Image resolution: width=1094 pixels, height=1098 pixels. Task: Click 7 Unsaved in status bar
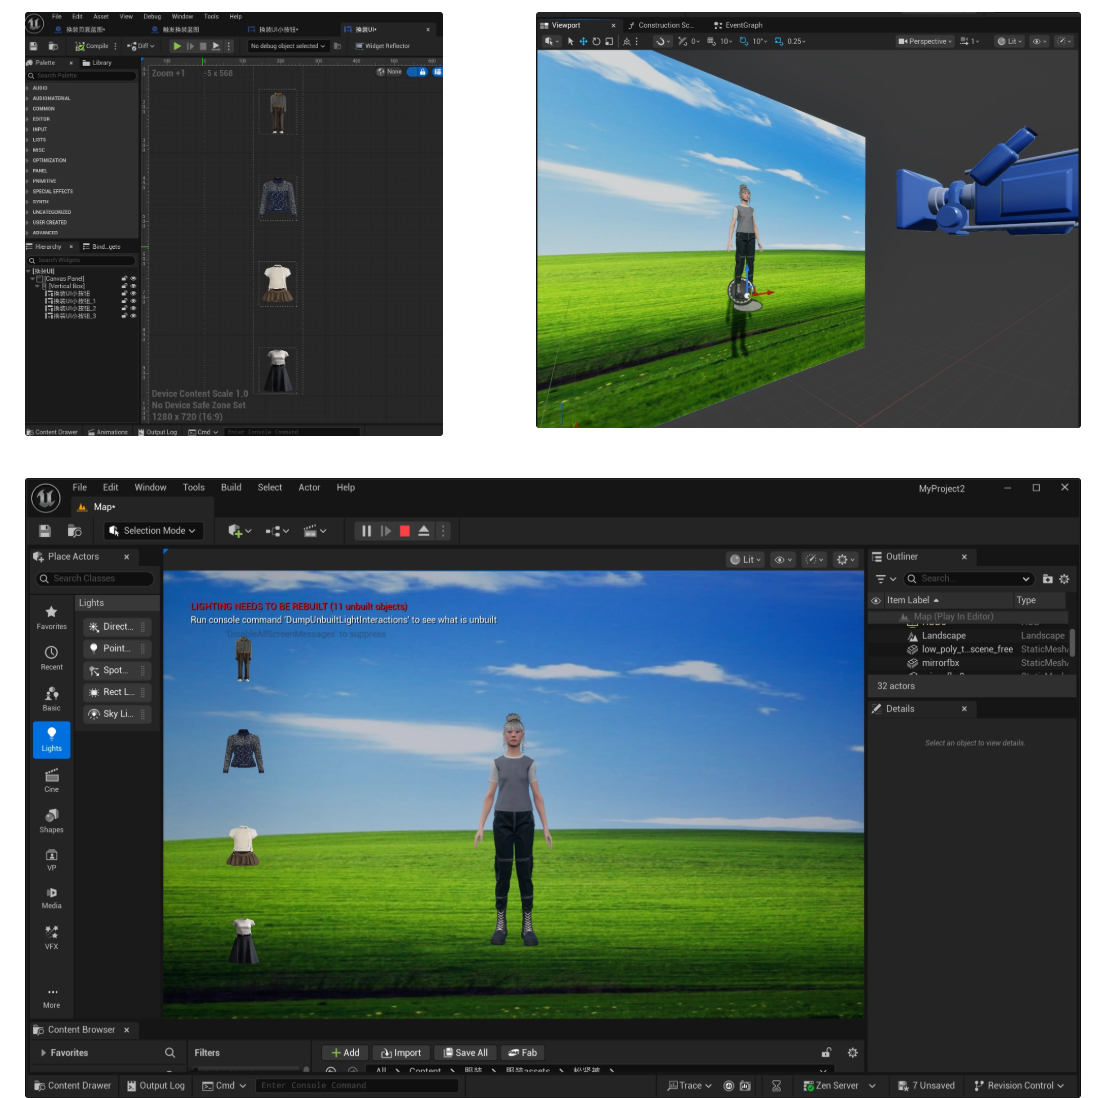click(x=926, y=1085)
